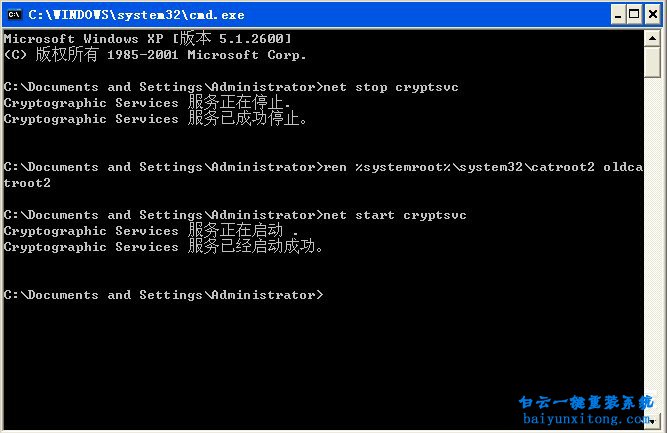Click the 'Microsoft Windows XP' version line
This screenshot has height=433, width=667.
pyautogui.click(x=148, y=39)
